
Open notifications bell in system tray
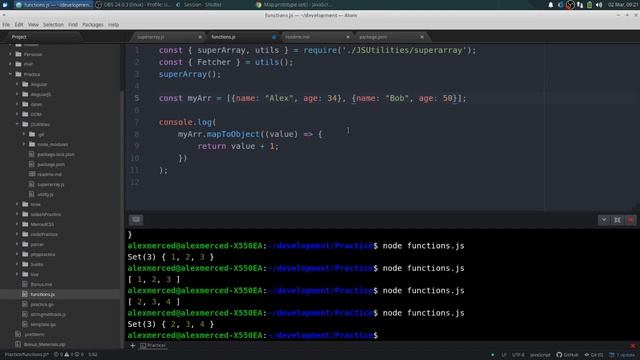[x=551, y=5]
